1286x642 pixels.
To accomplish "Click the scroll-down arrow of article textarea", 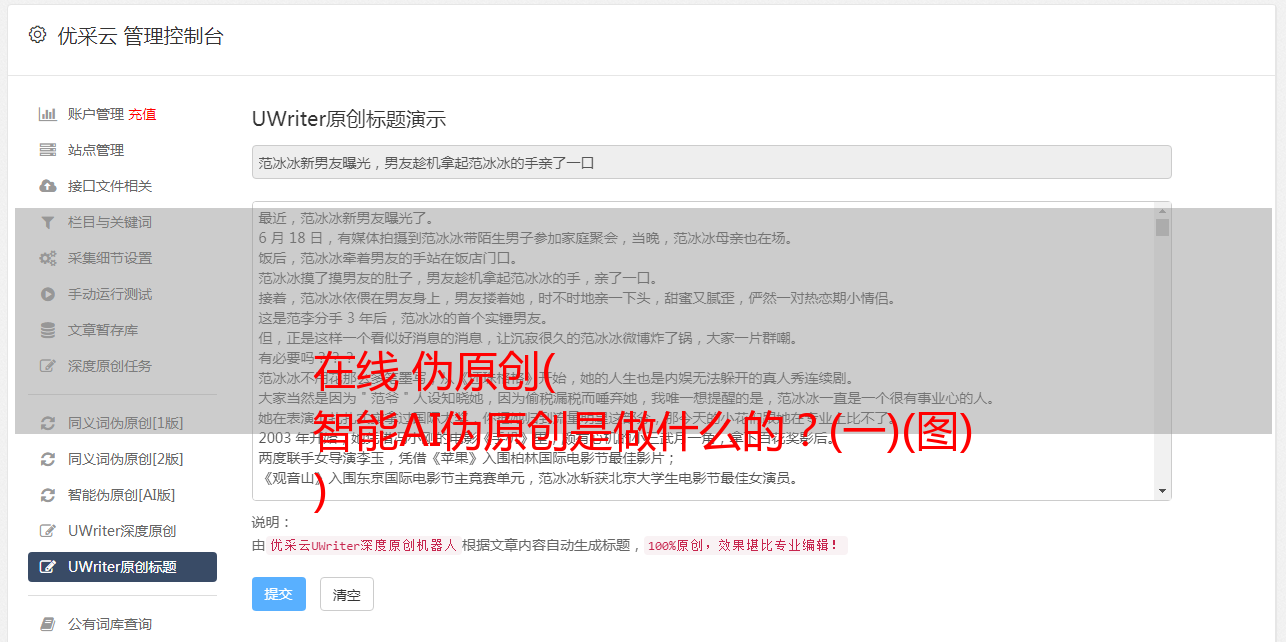I will click(x=1162, y=491).
